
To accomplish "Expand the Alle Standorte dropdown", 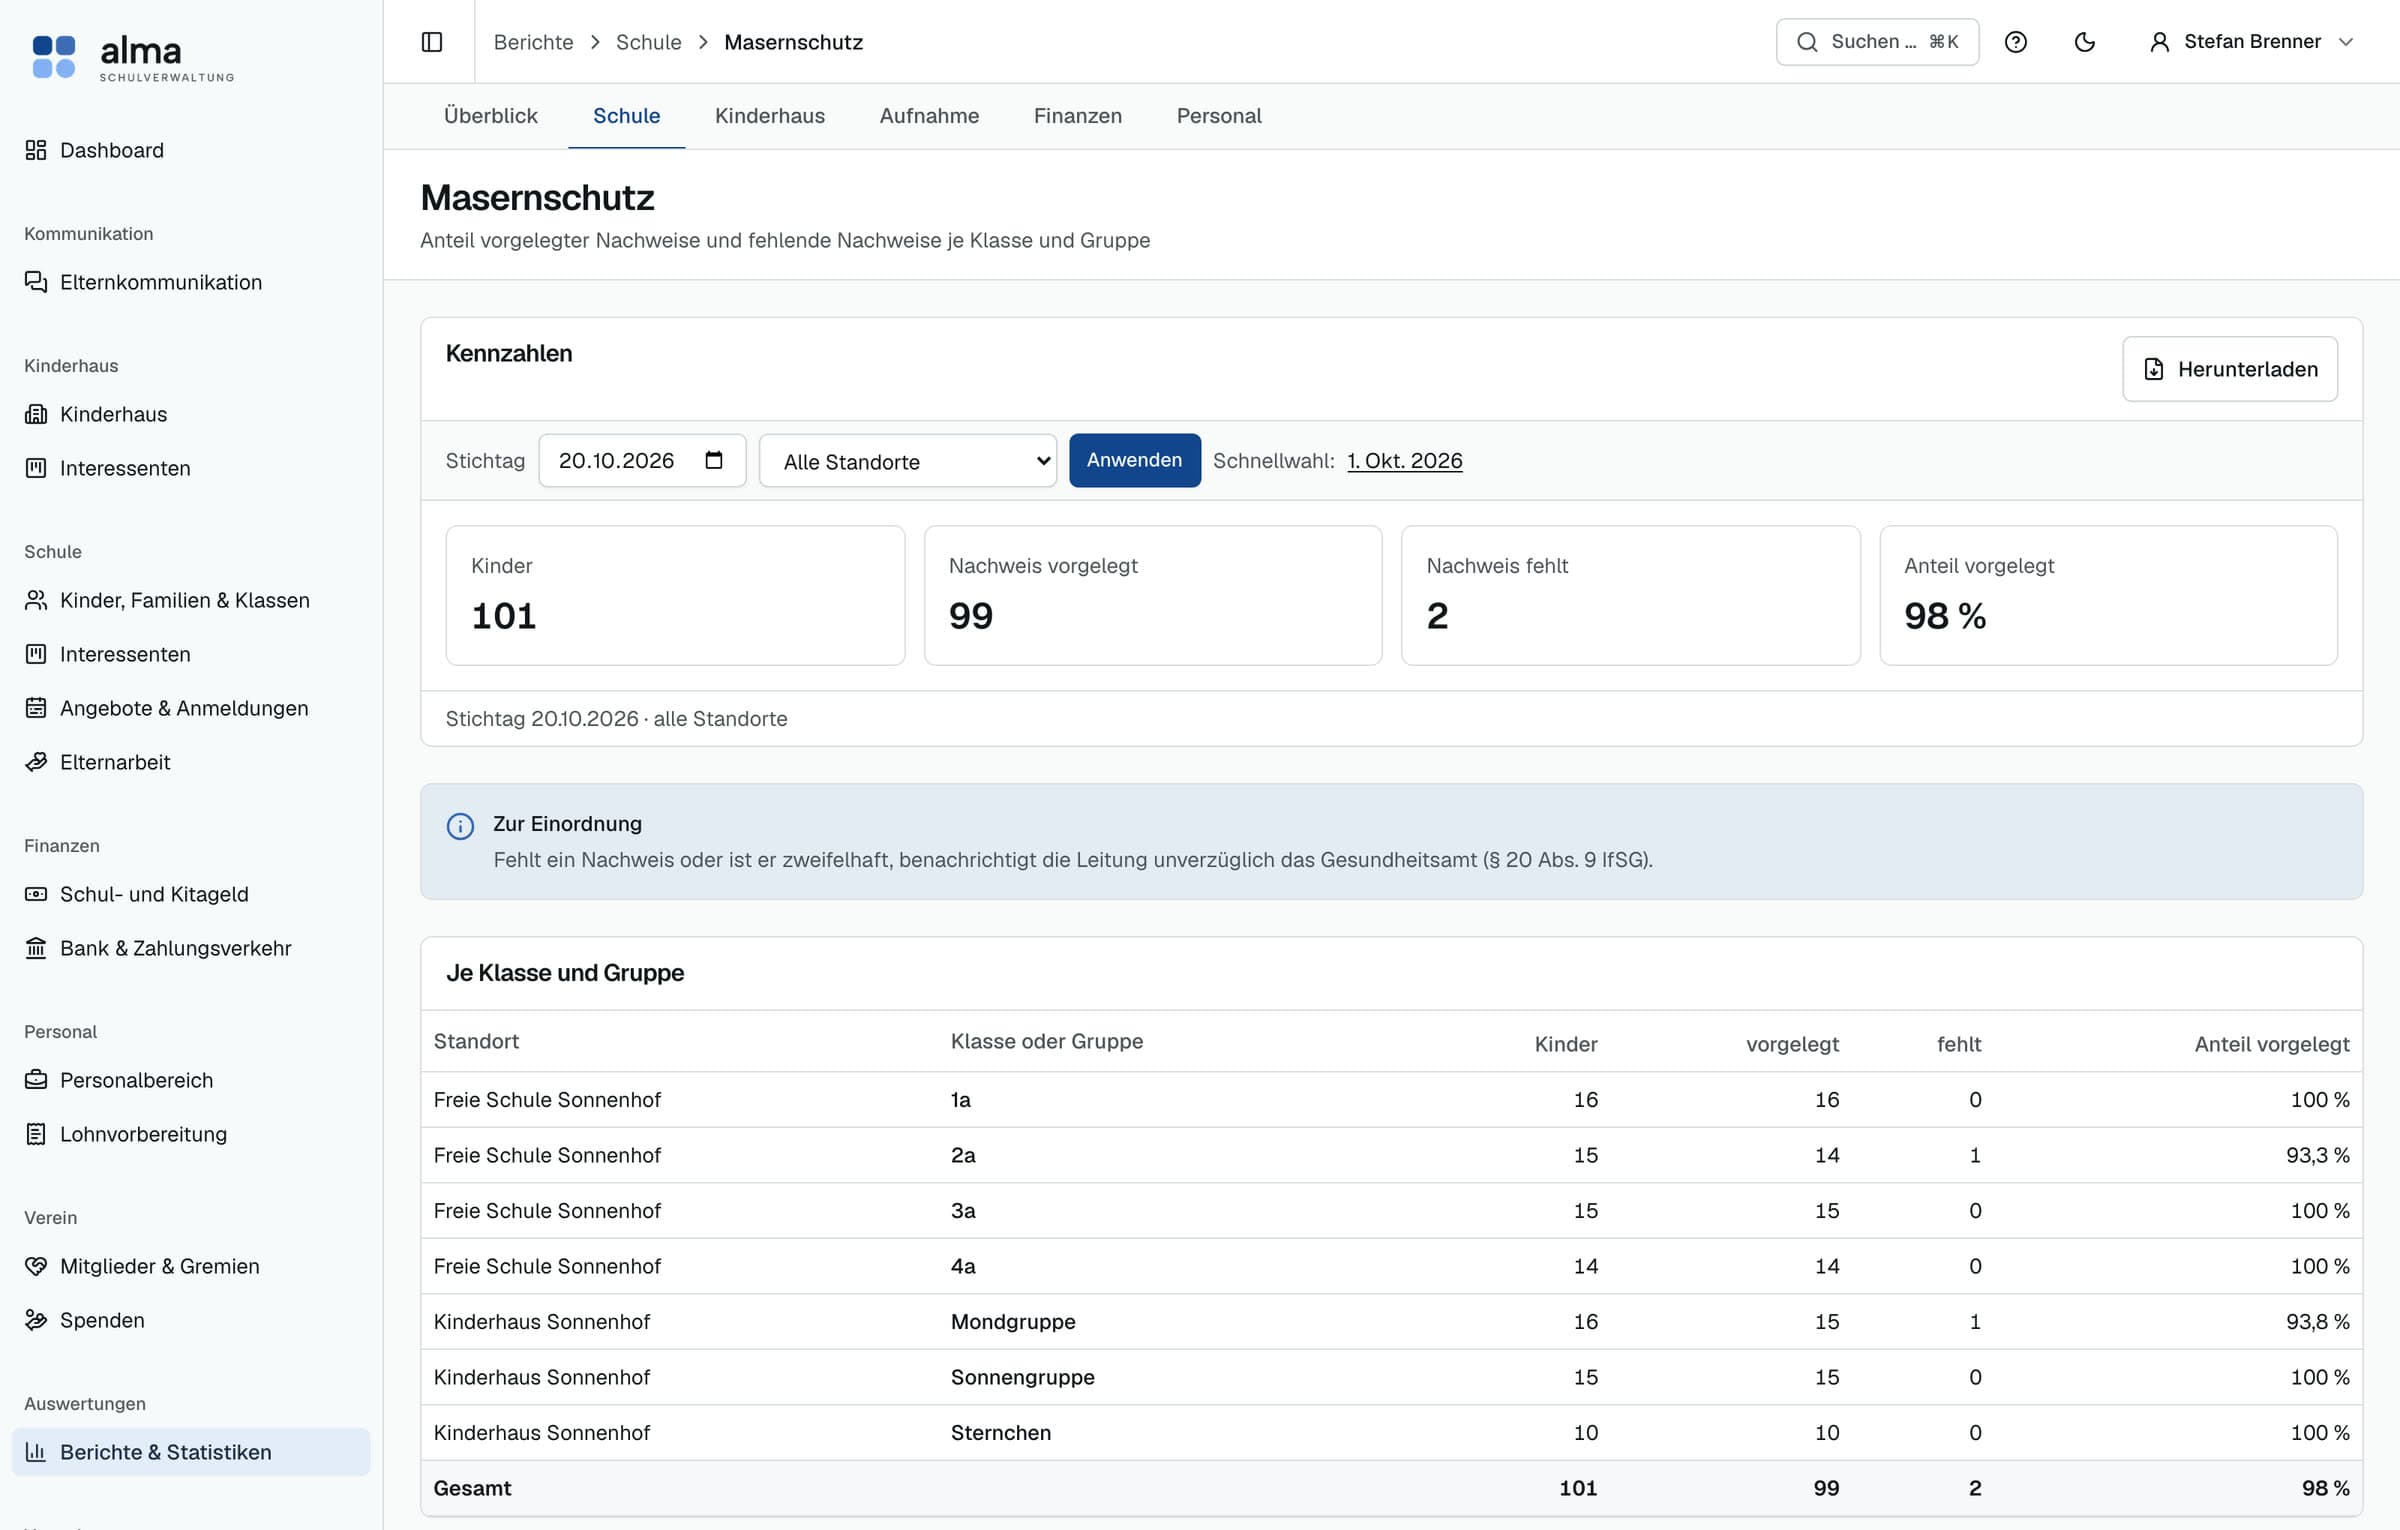I will tap(908, 461).
